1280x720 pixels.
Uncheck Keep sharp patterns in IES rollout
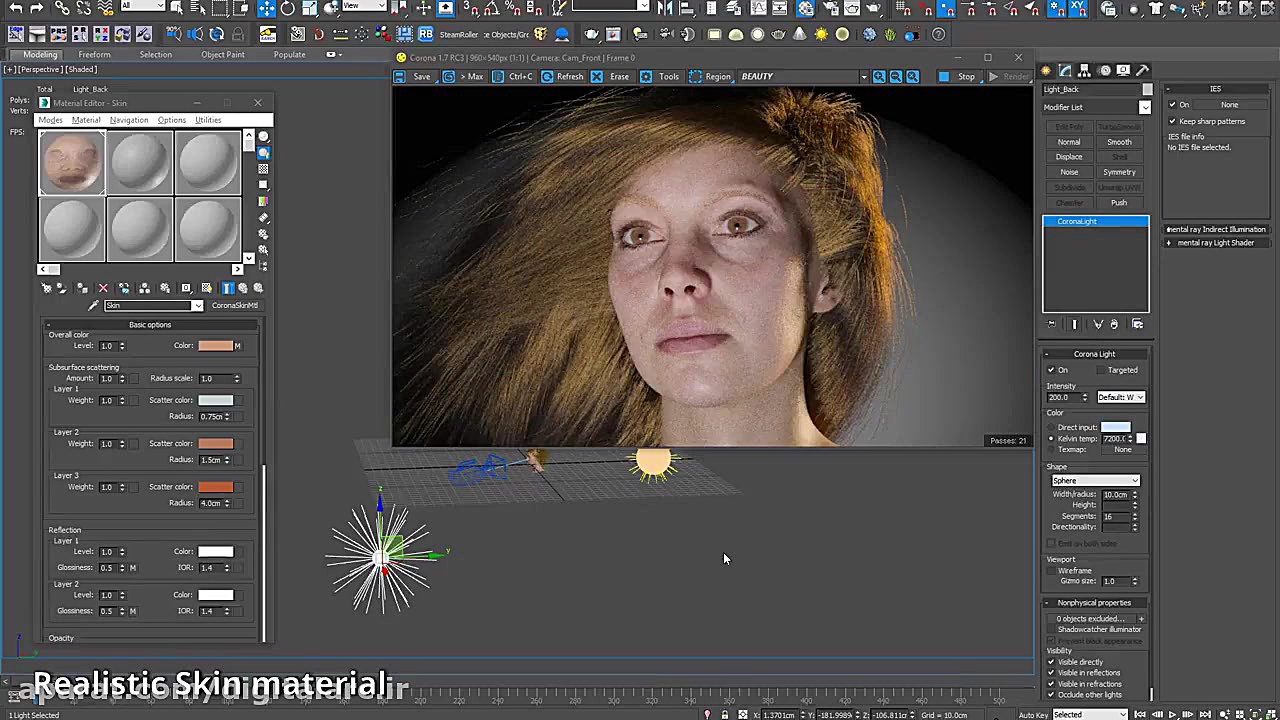1172,121
